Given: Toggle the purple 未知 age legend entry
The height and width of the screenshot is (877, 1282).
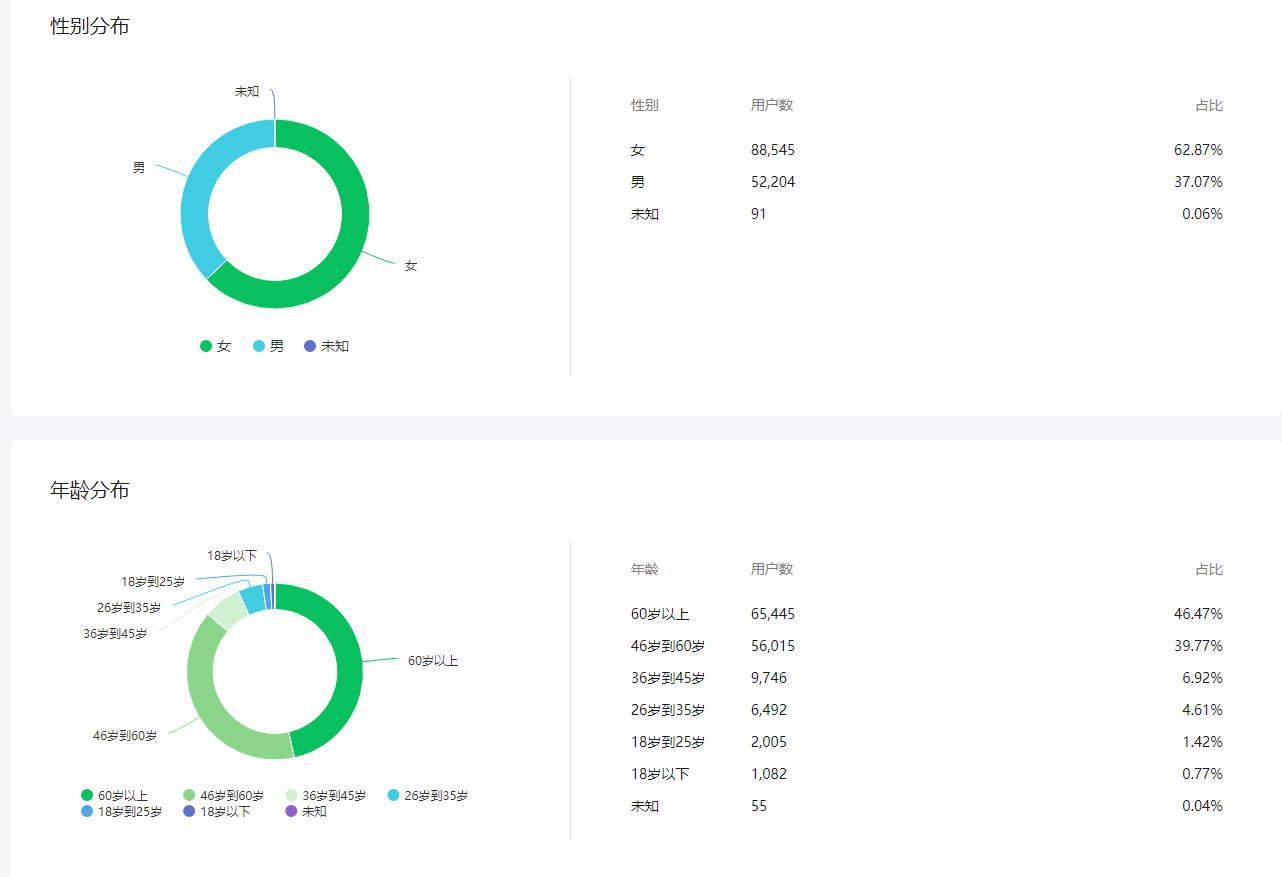Looking at the screenshot, I should 306,811.
